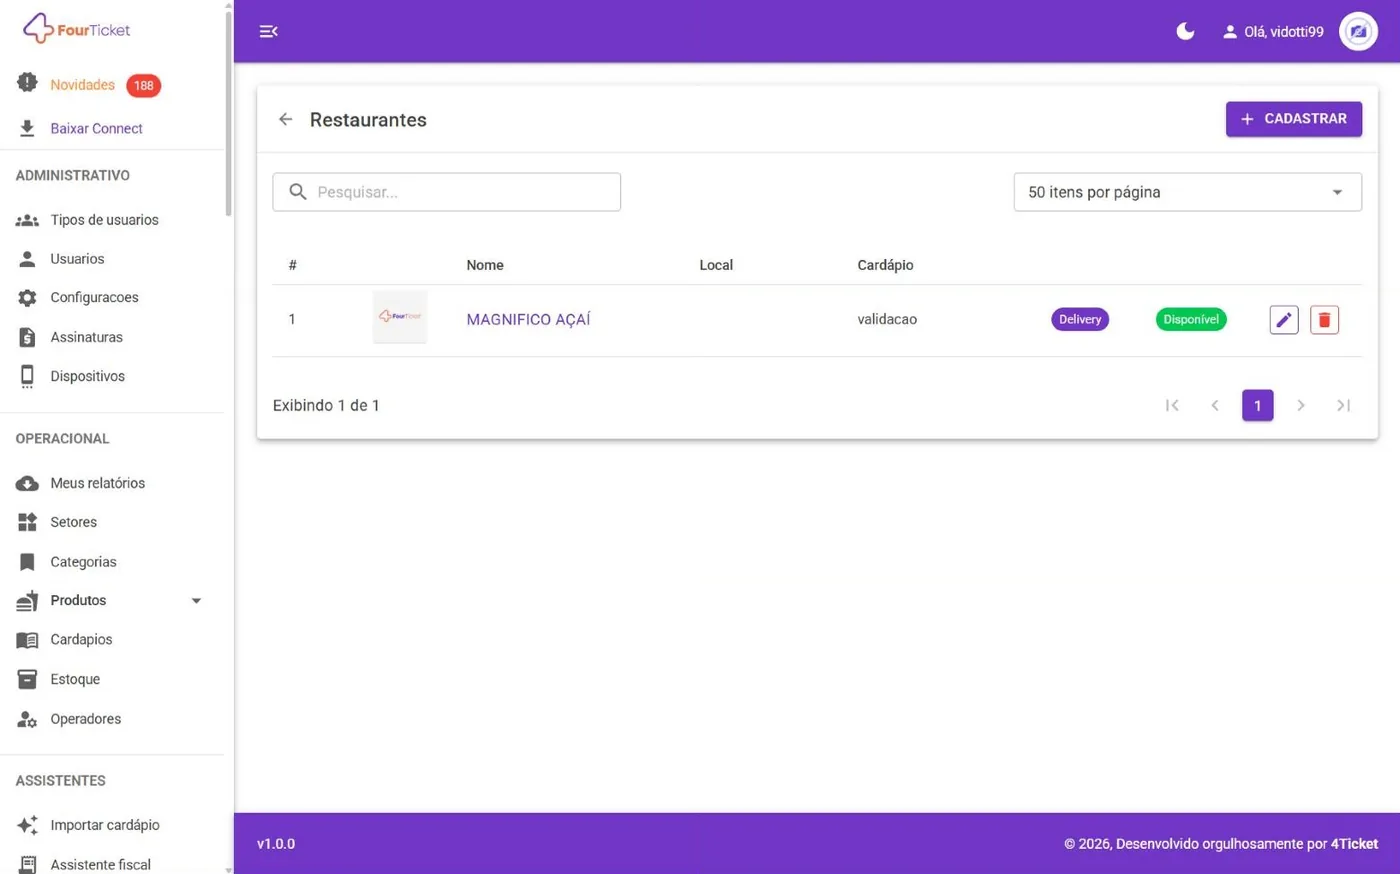The image size is (1400, 874).
Task: Focus the Pesquisar search field
Action: click(446, 192)
